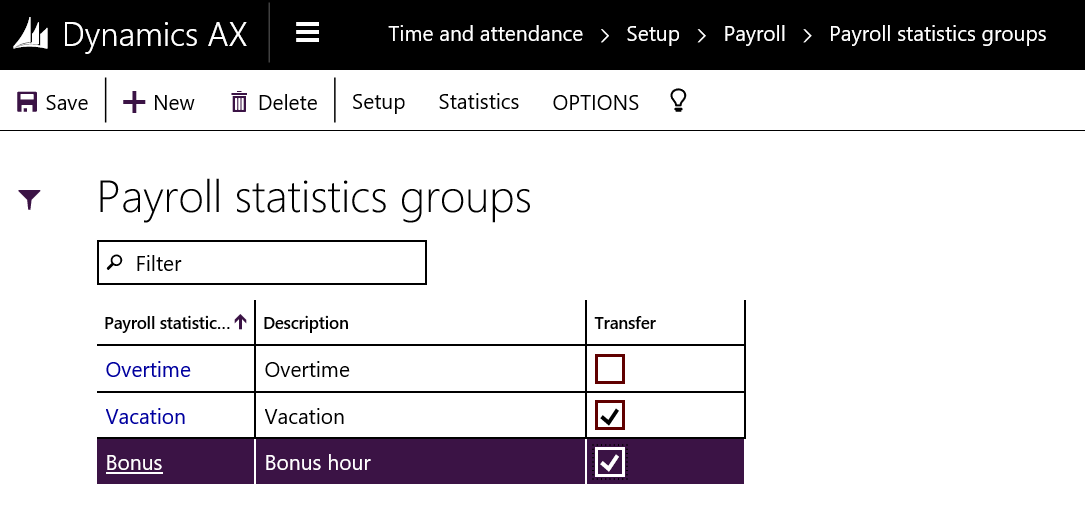Open the Vacation statistics group link
Screen dimensions: 1085x517
click(x=145, y=417)
